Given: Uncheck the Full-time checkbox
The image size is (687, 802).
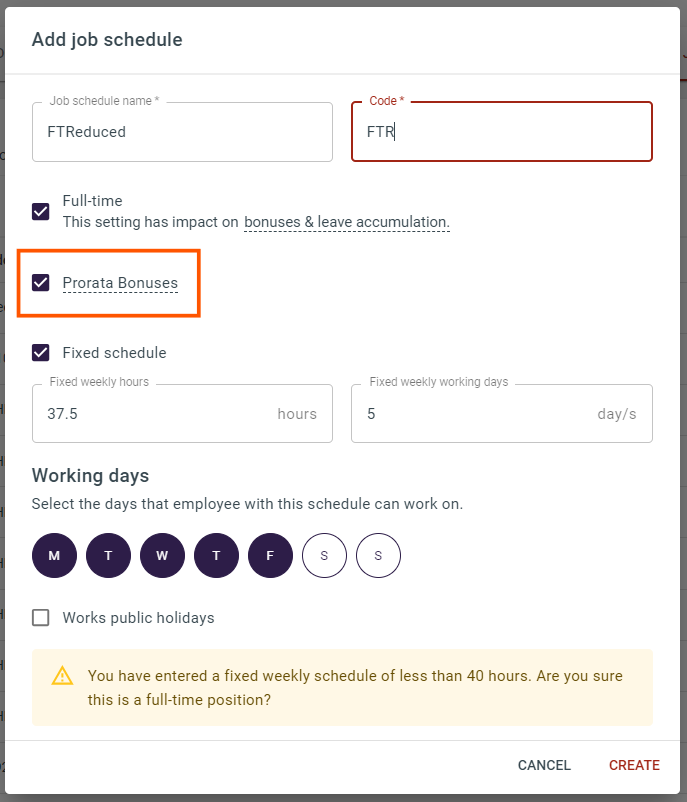Looking at the screenshot, I should [41, 211].
